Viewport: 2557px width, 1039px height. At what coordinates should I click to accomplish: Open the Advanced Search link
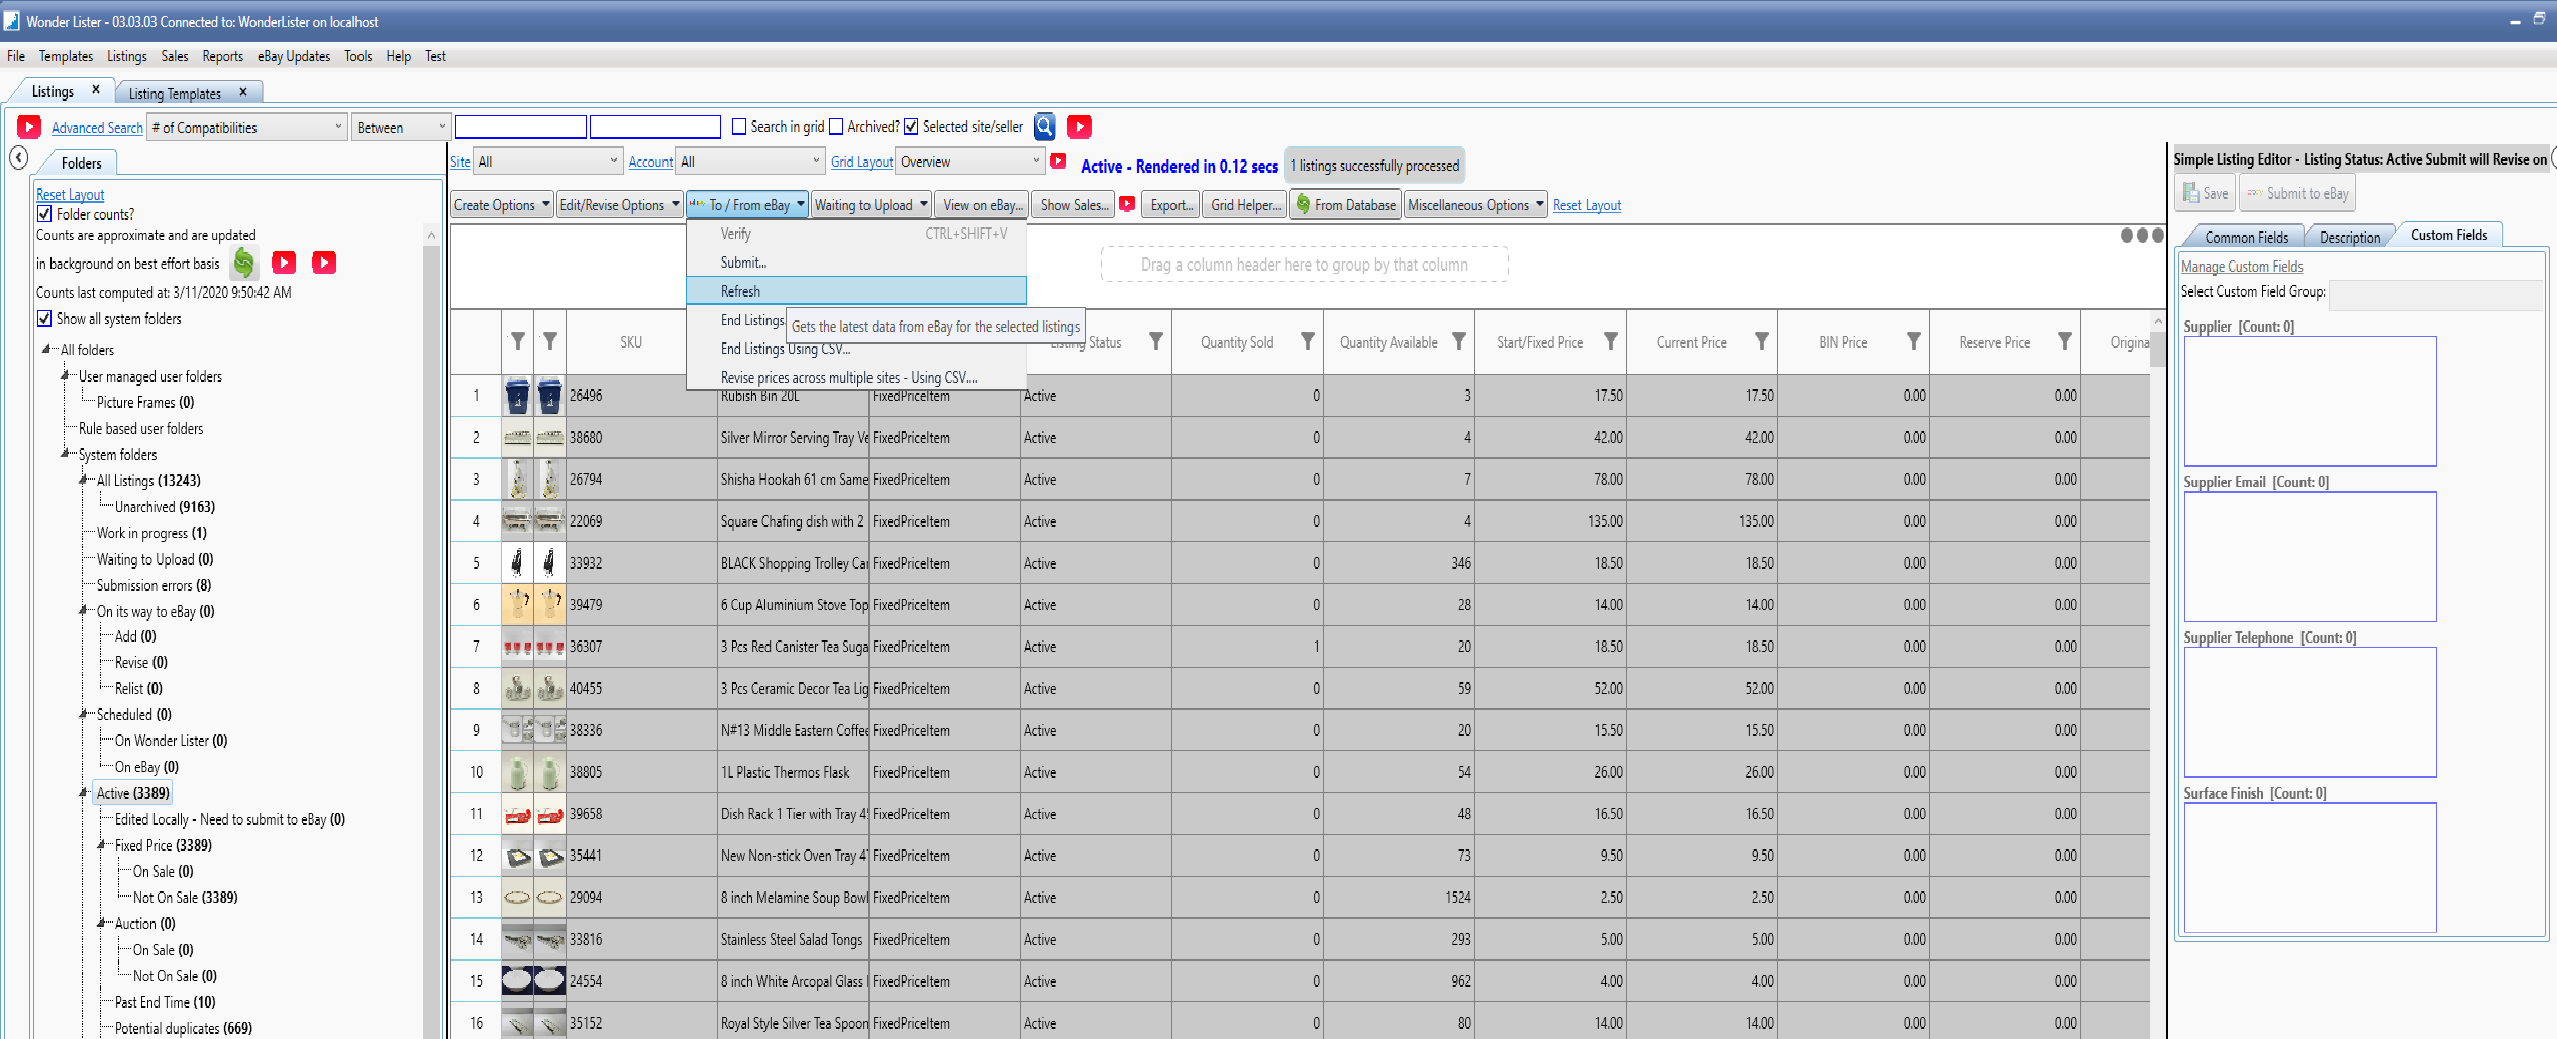(x=97, y=127)
